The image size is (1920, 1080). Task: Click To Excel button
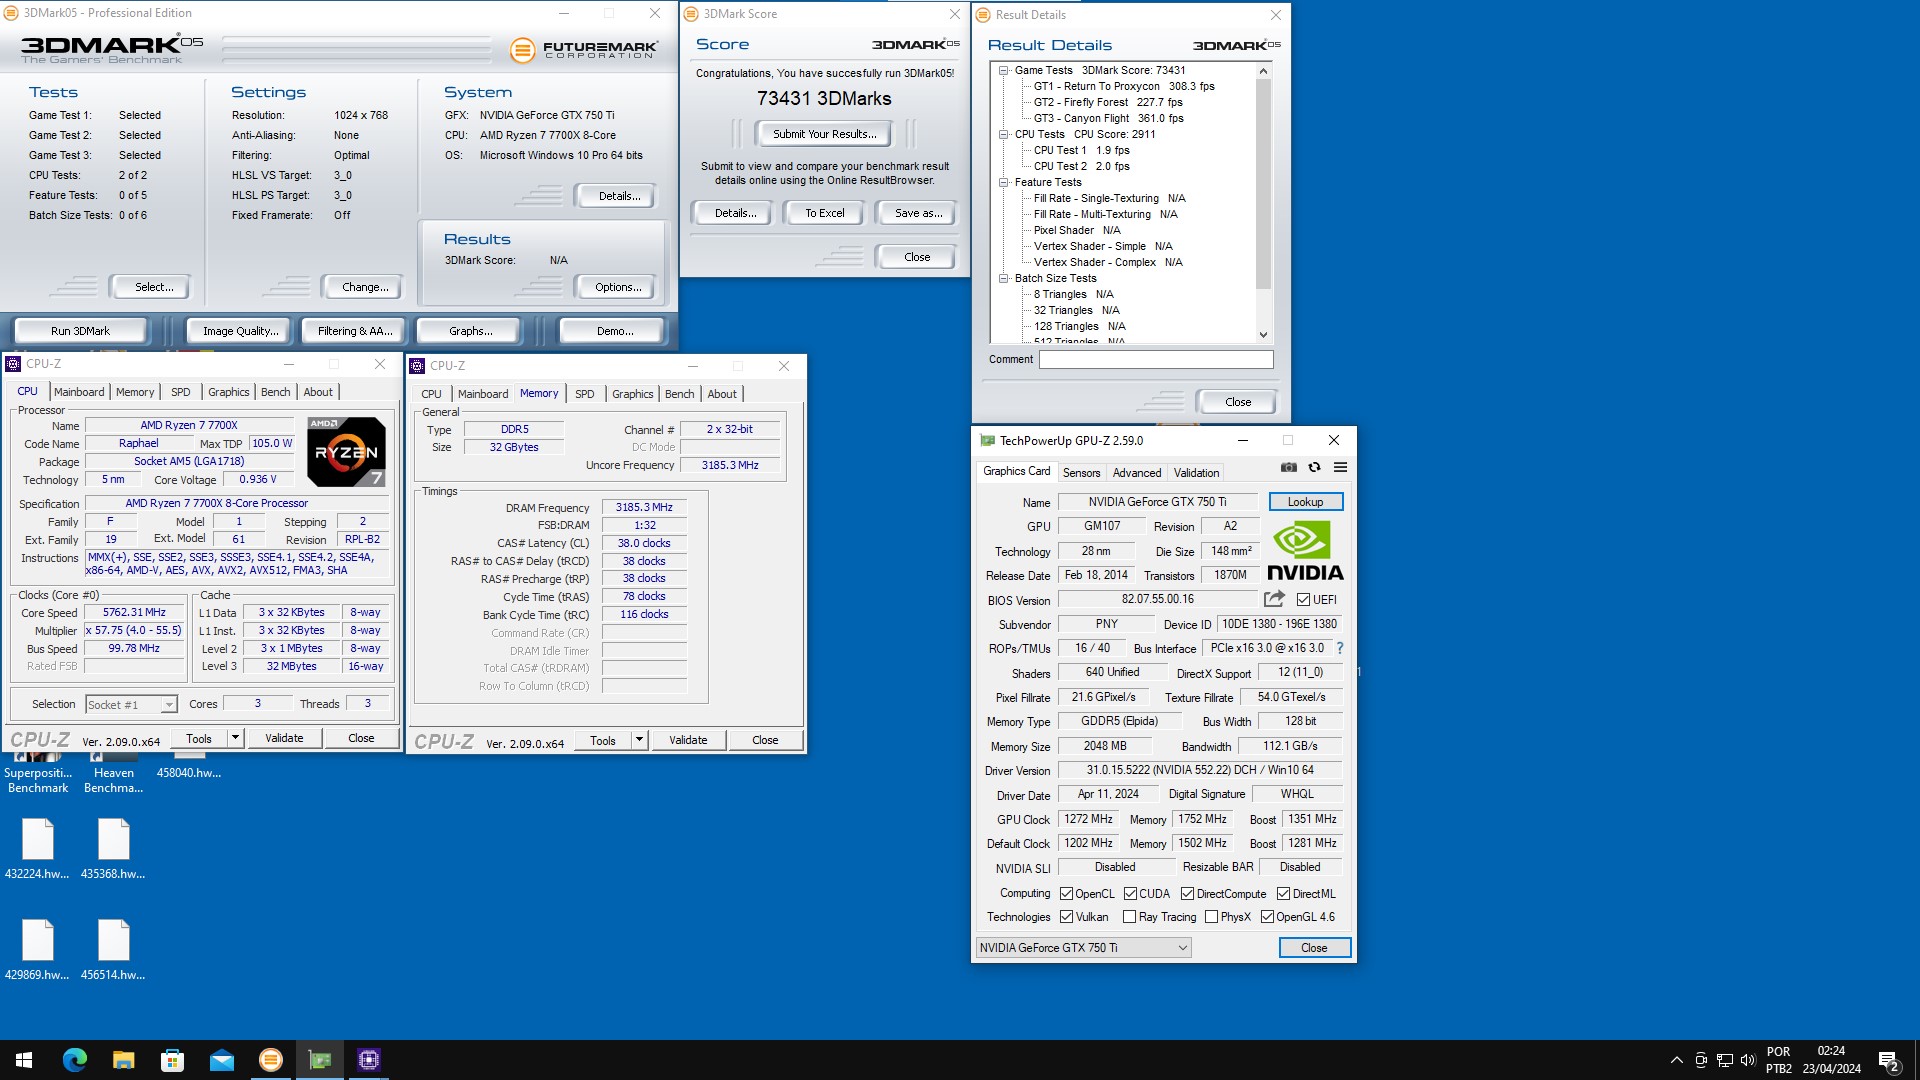825,213
